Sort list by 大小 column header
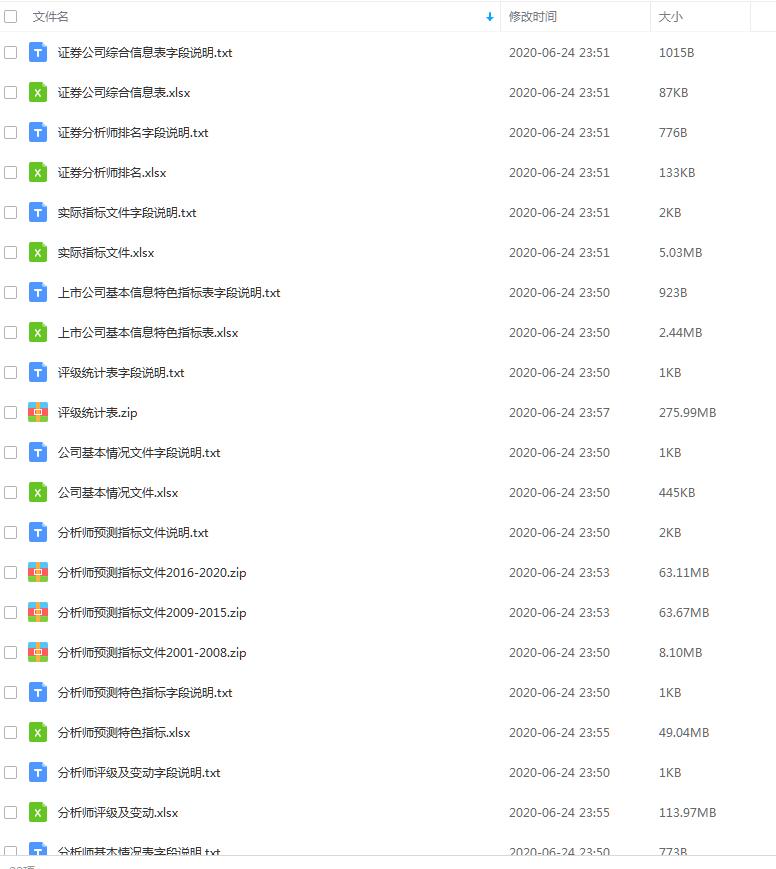776x869 pixels. [670, 17]
